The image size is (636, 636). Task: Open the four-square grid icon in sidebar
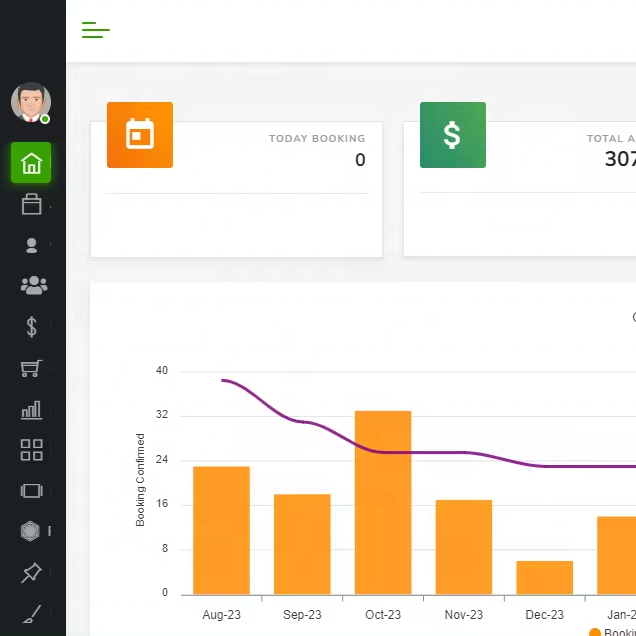pyautogui.click(x=32, y=450)
